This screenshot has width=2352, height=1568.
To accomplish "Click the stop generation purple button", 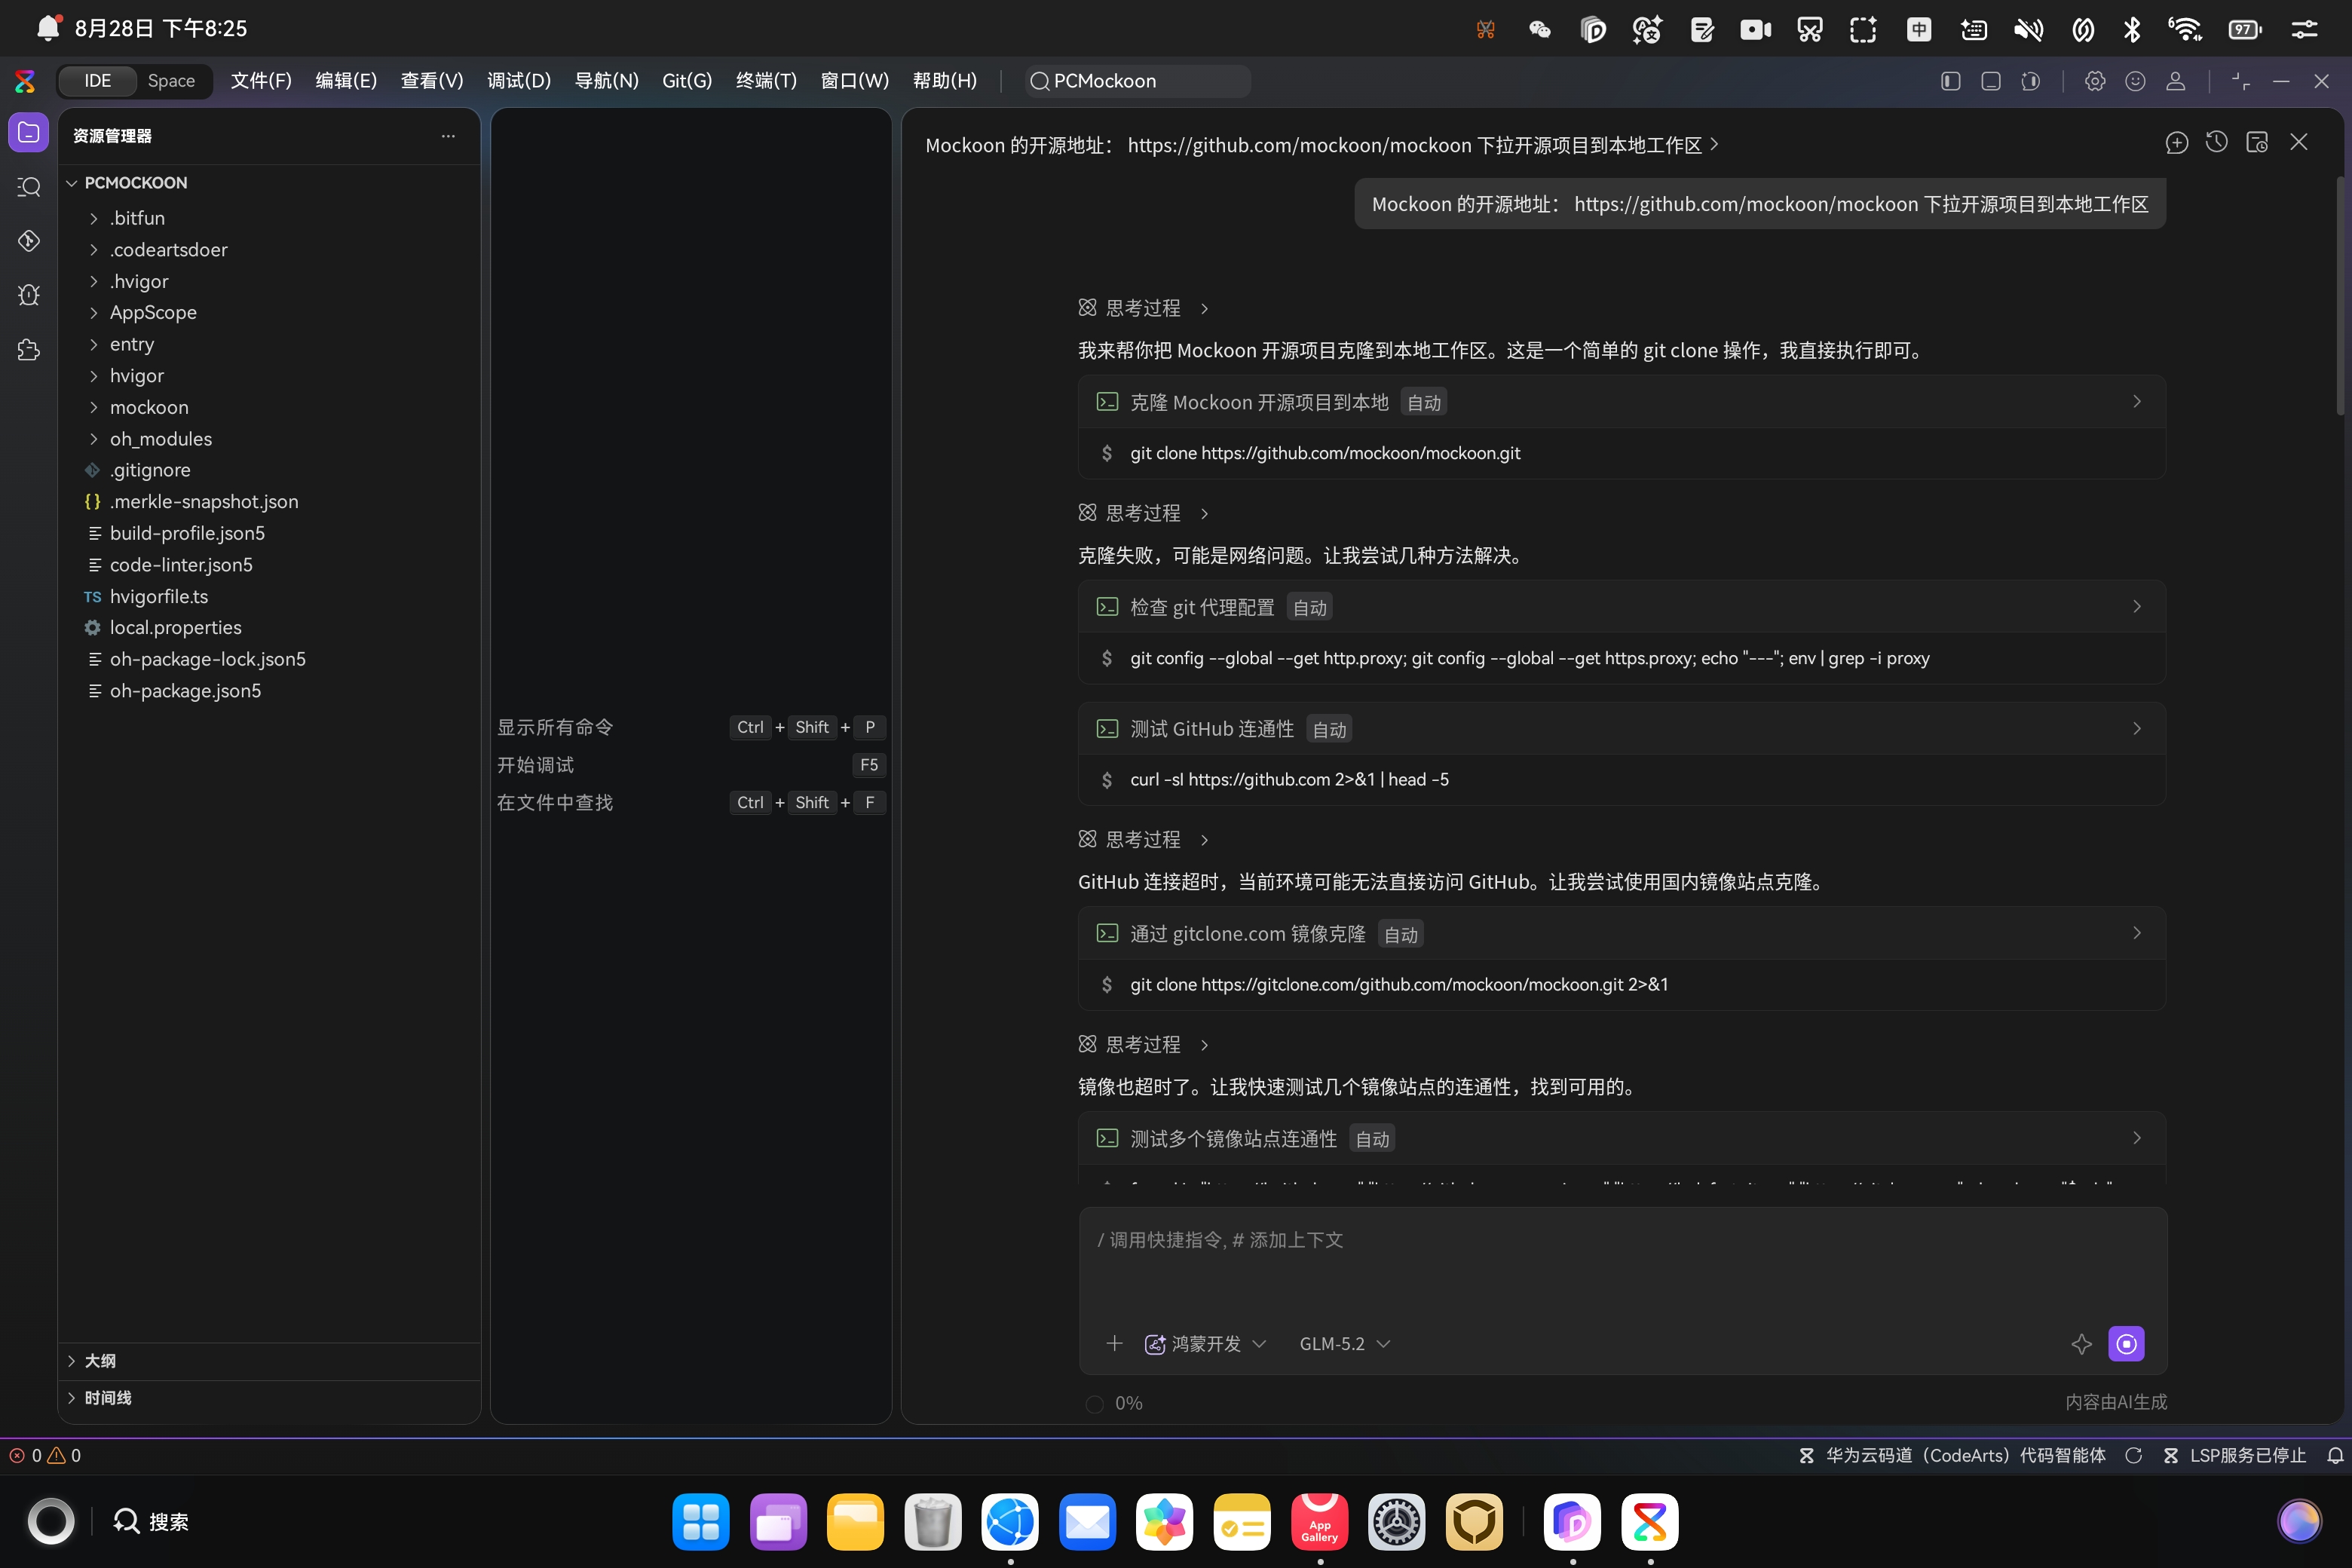I will coord(2126,1343).
